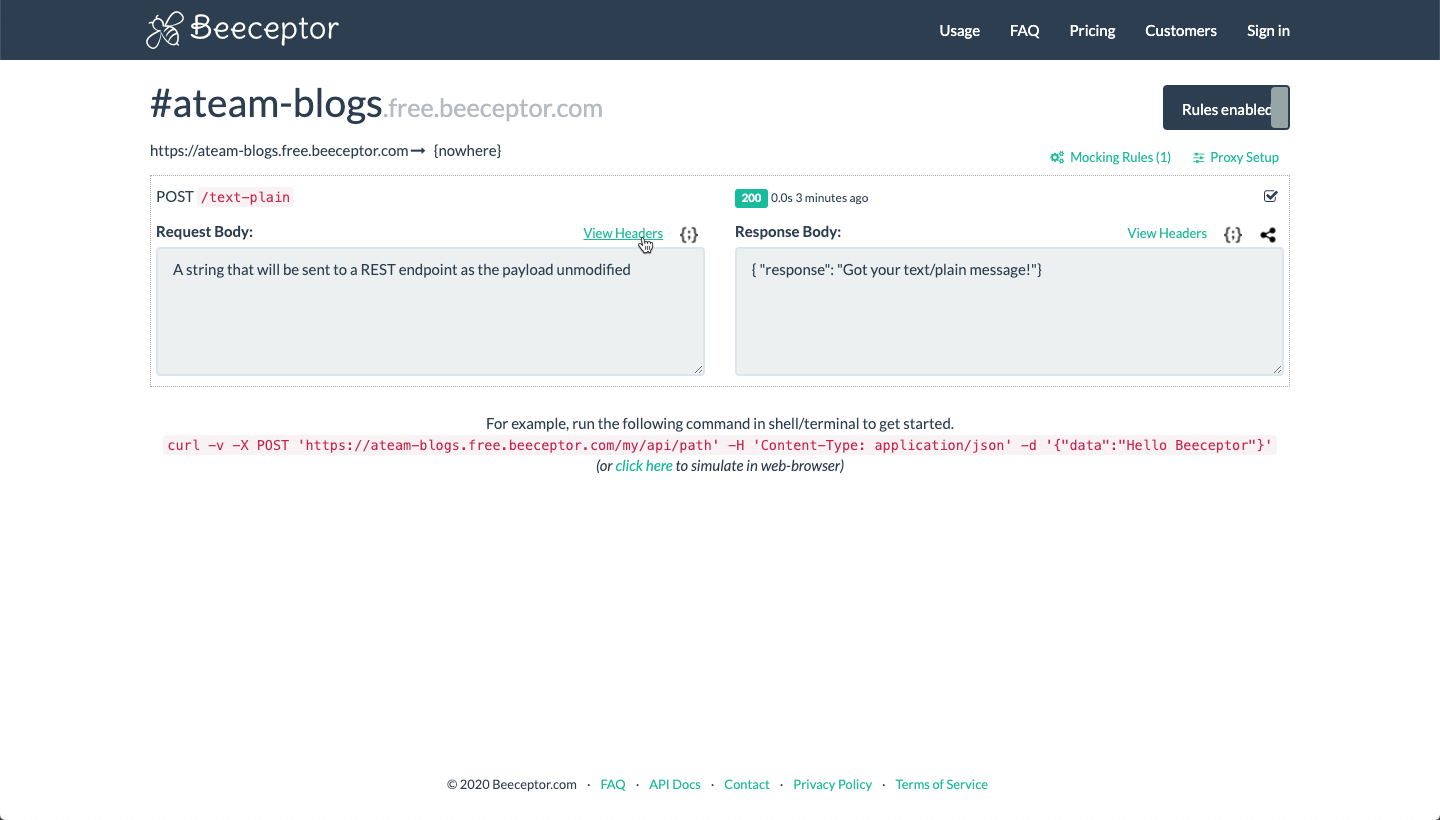
Task: Click the Beeceptor brand name text
Action: pyautogui.click(x=264, y=29)
